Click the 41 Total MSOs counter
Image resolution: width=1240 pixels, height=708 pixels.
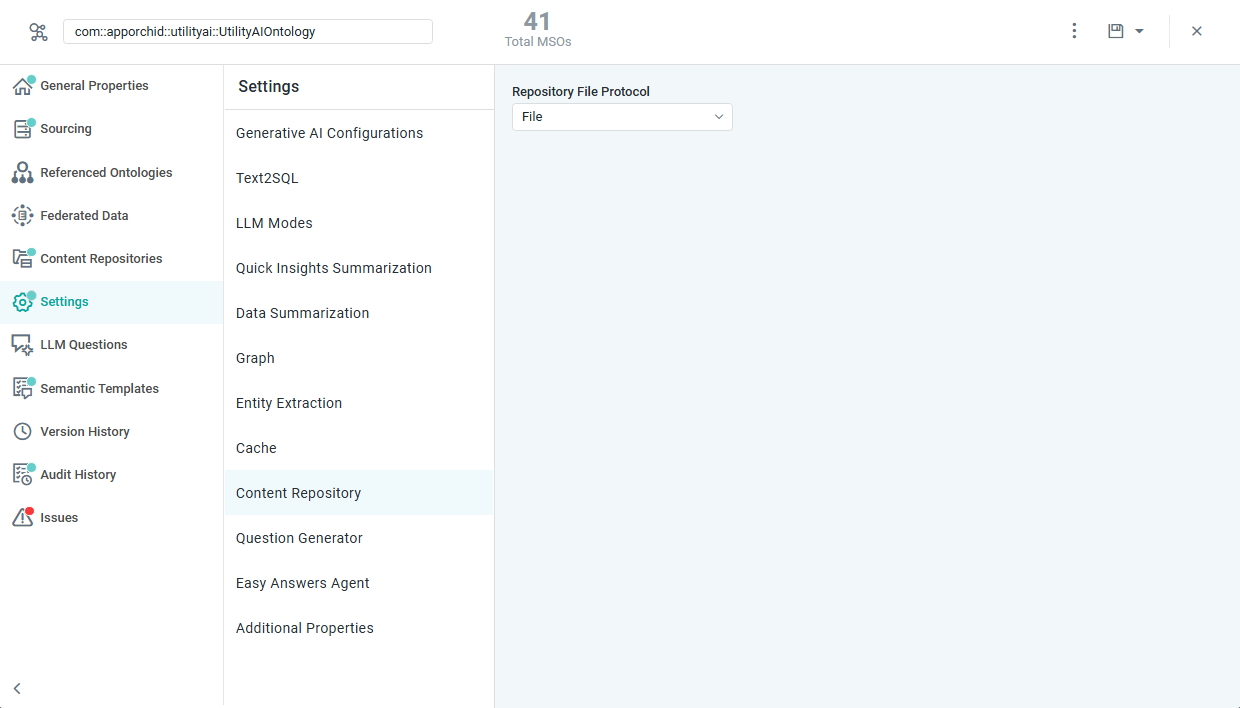click(538, 30)
